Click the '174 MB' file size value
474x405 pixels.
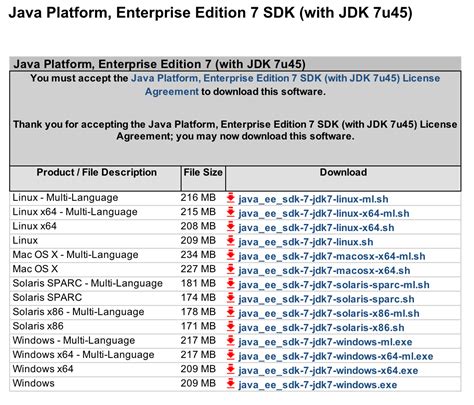point(198,298)
